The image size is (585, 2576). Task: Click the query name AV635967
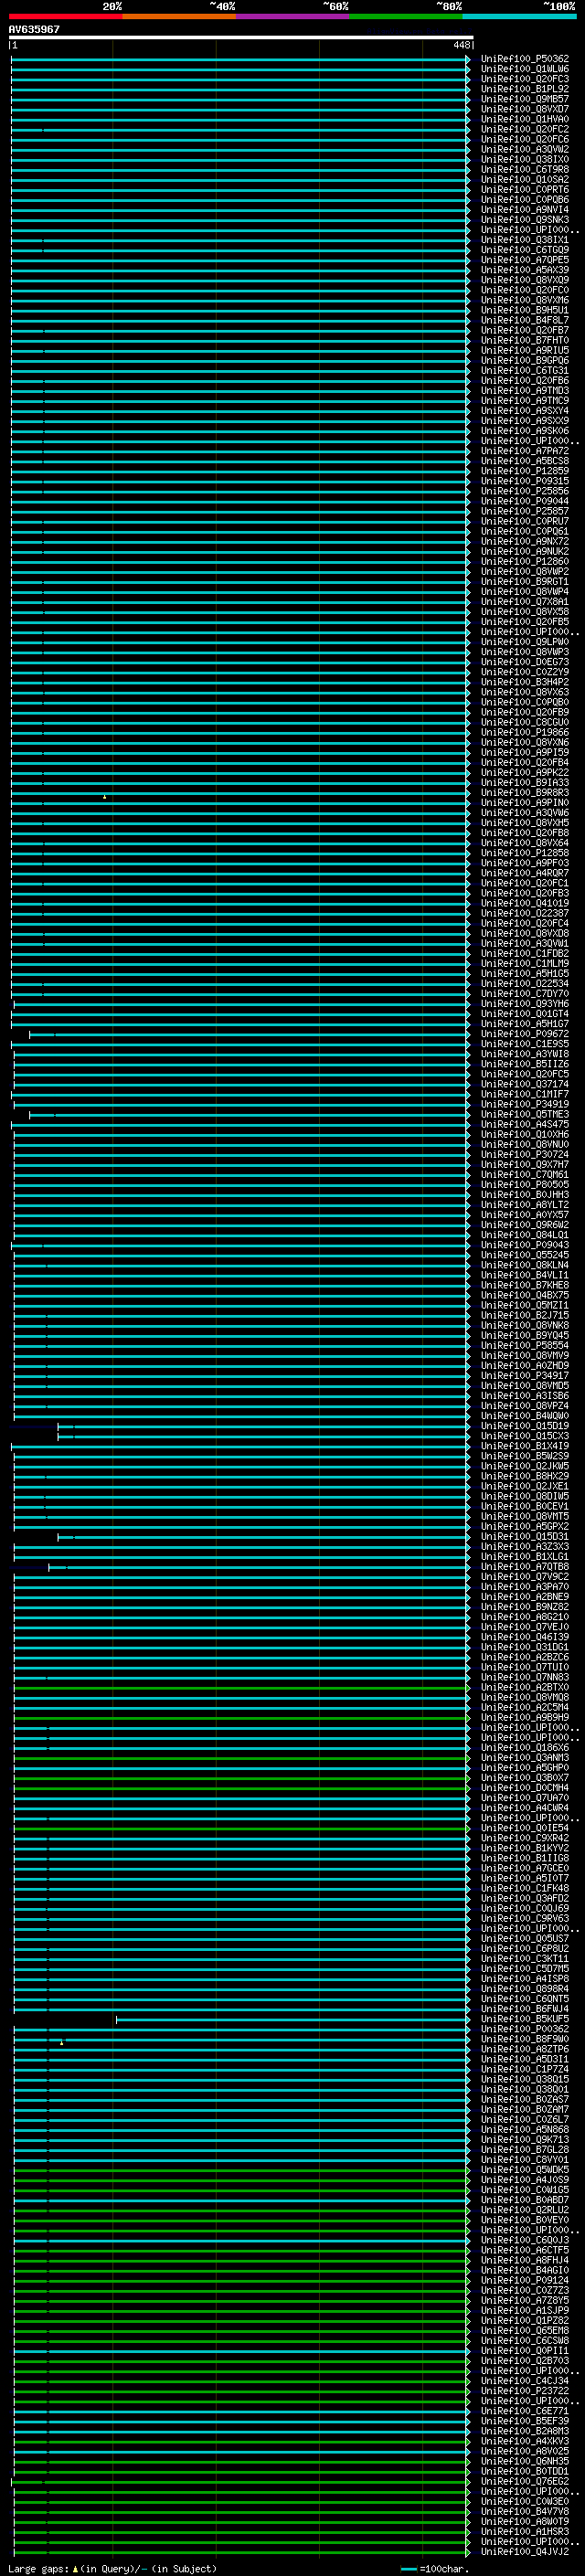coord(34,29)
